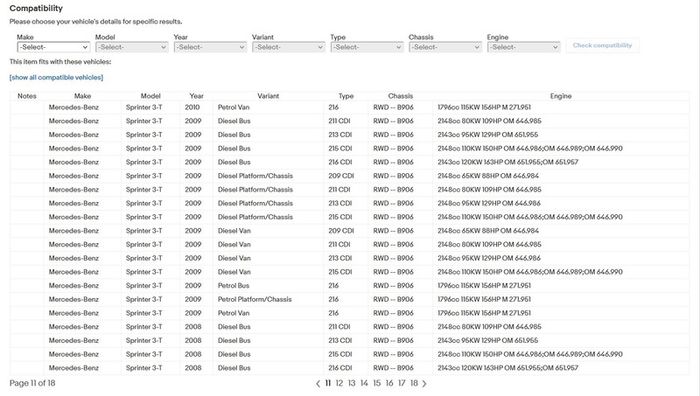Click the 209 CDI Diesel Platform/Chassis type cell

click(341, 176)
